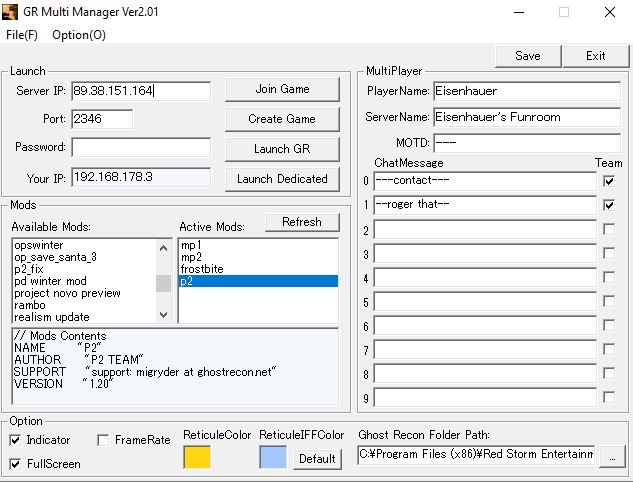Viewport: 633px width, 482px height.
Task: Open the File(F) menu
Action: tap(22, 35)
